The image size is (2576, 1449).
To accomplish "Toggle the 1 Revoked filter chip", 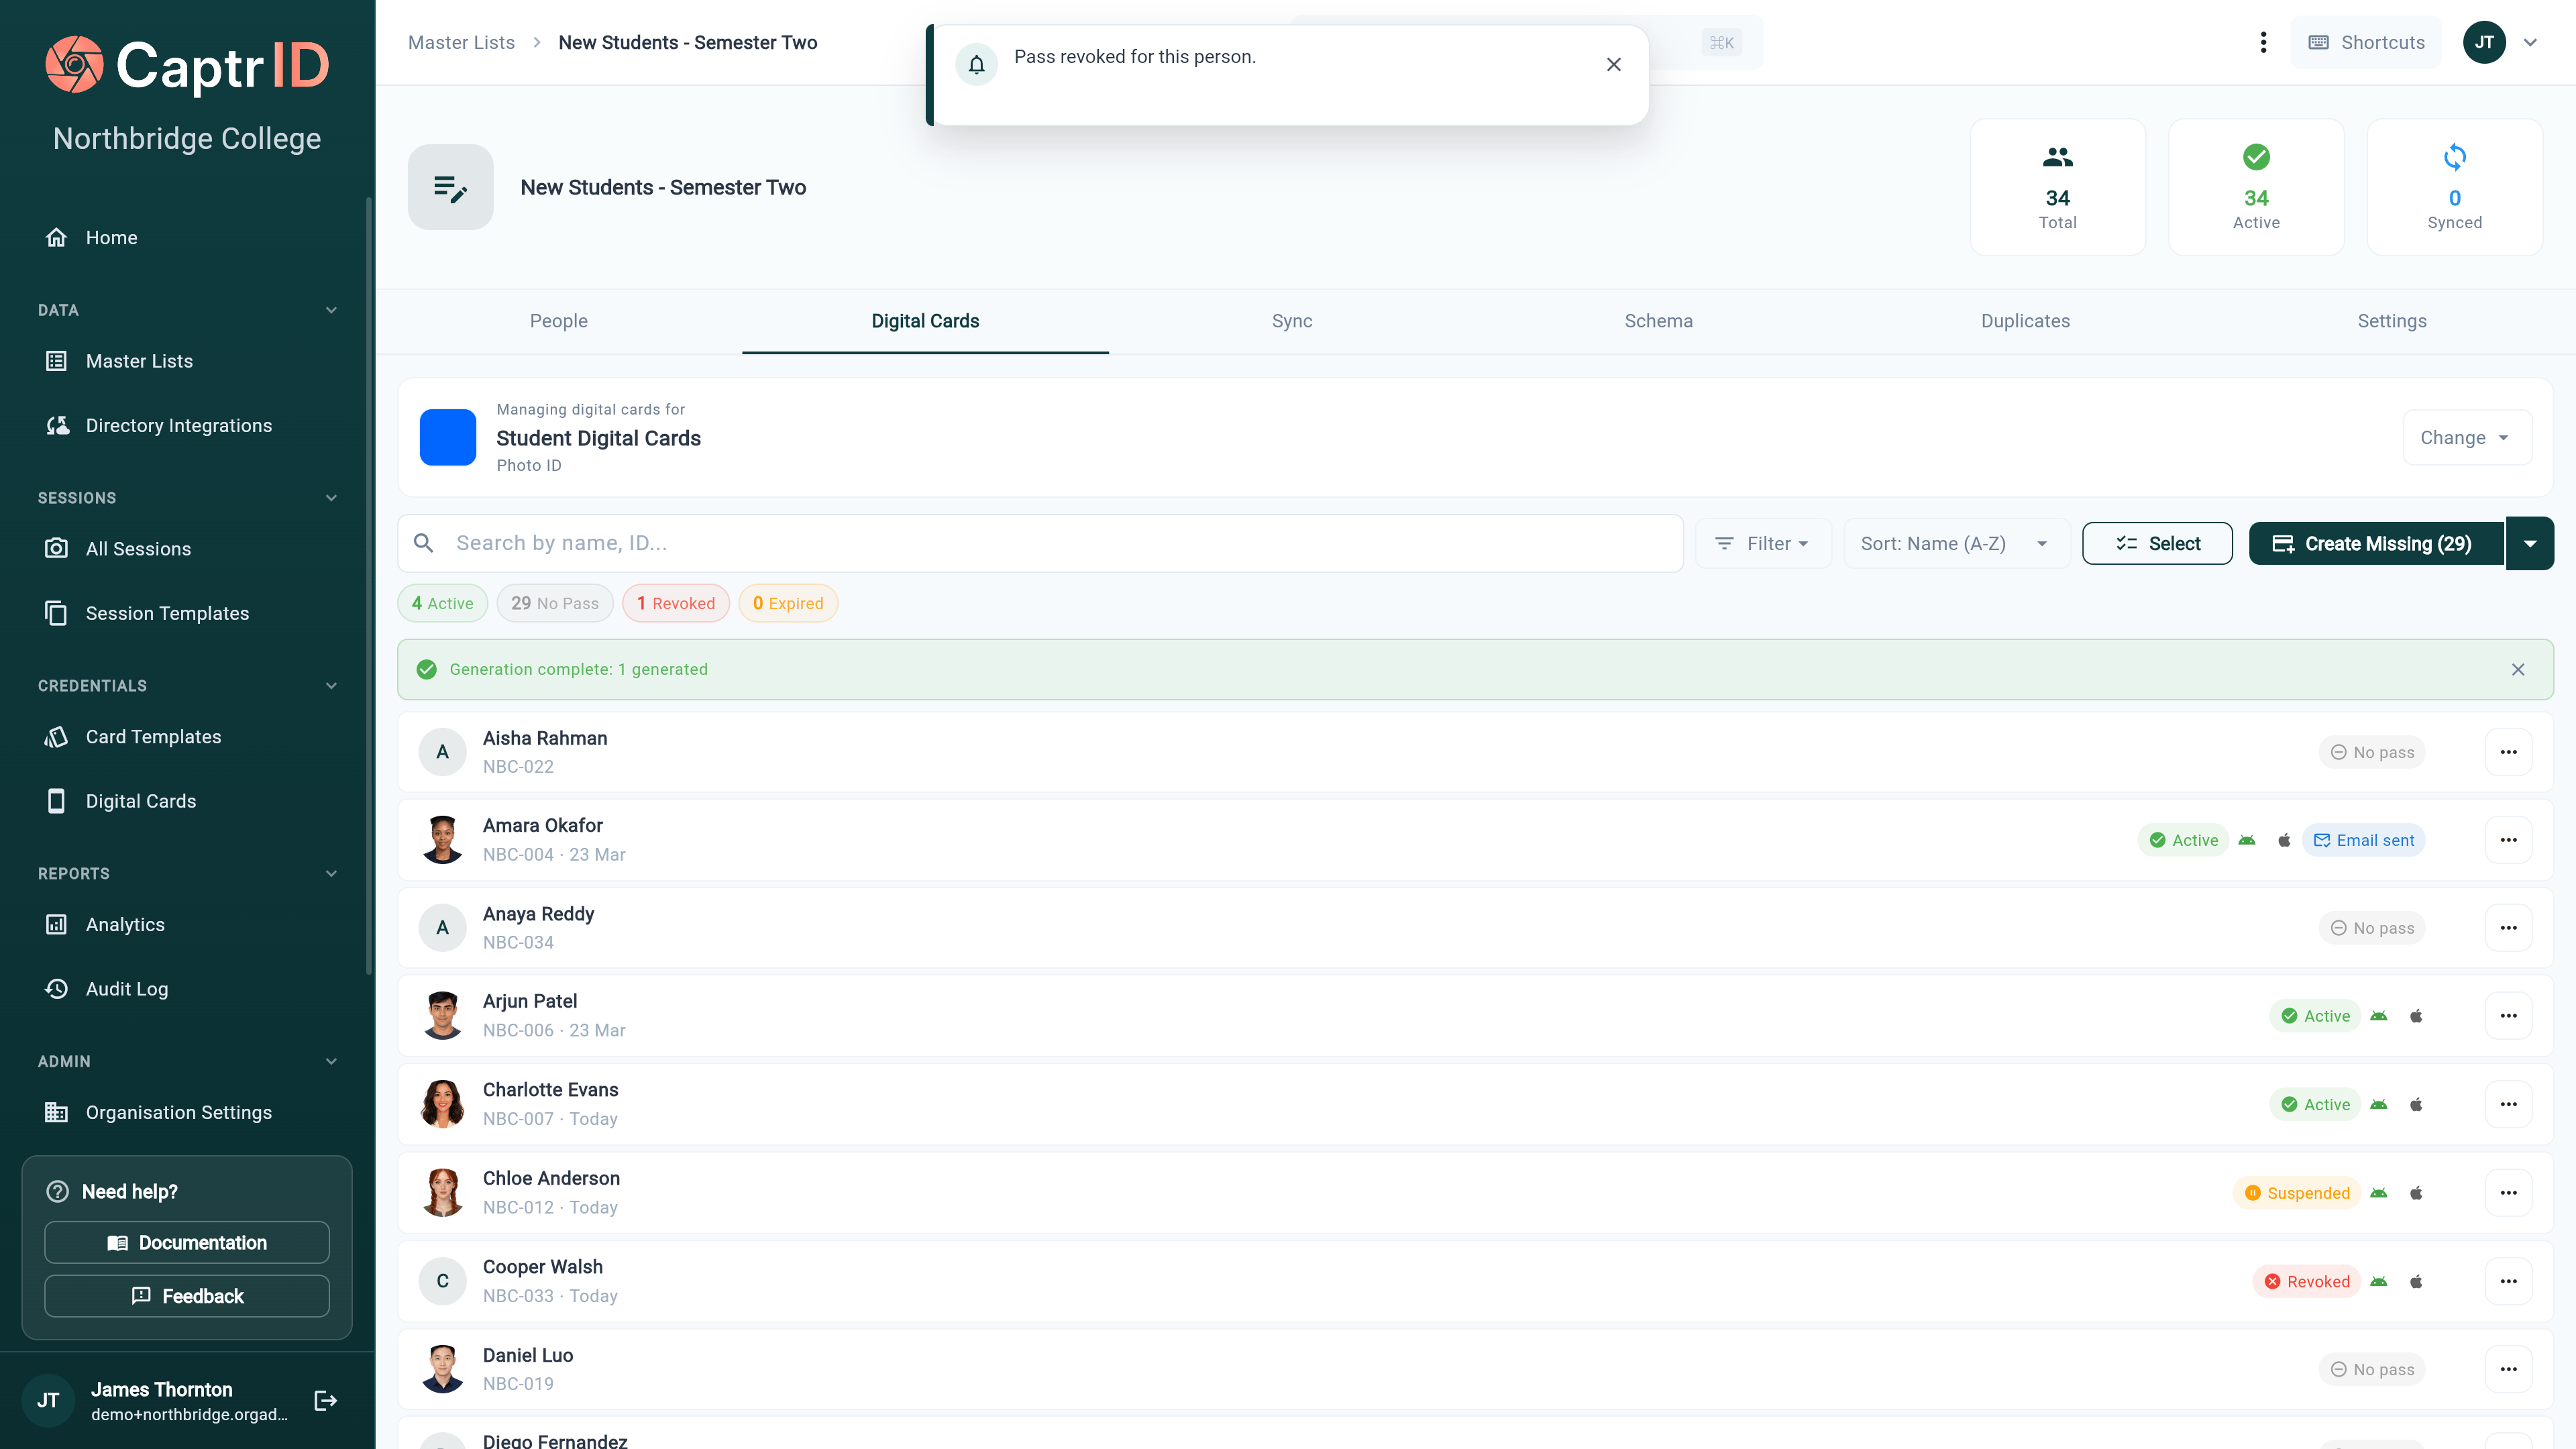I will pos(676,603).
